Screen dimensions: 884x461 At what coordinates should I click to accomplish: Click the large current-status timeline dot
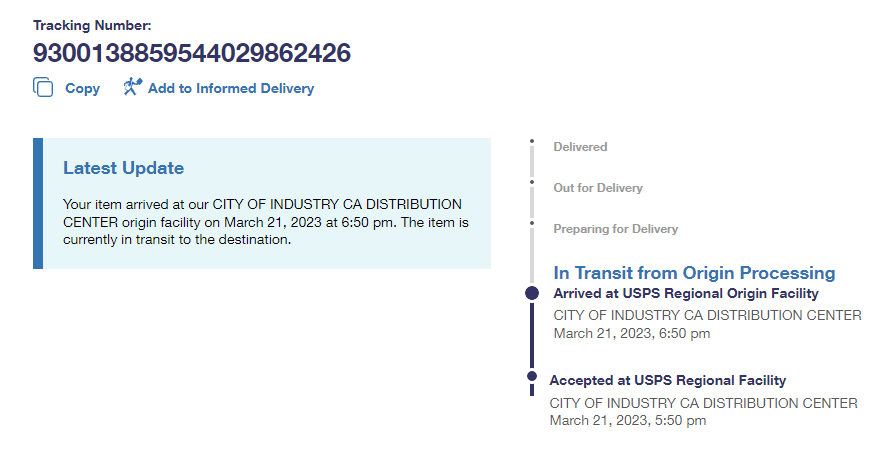click(x=532, y=293)
